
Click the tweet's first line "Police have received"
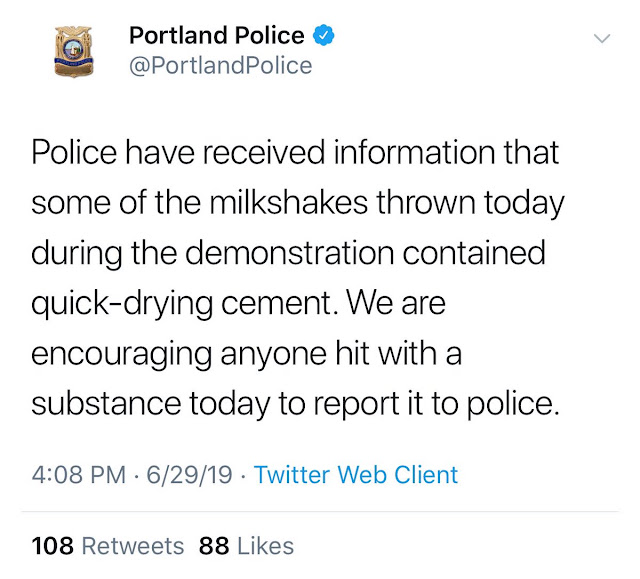click(x=178, y=153)
